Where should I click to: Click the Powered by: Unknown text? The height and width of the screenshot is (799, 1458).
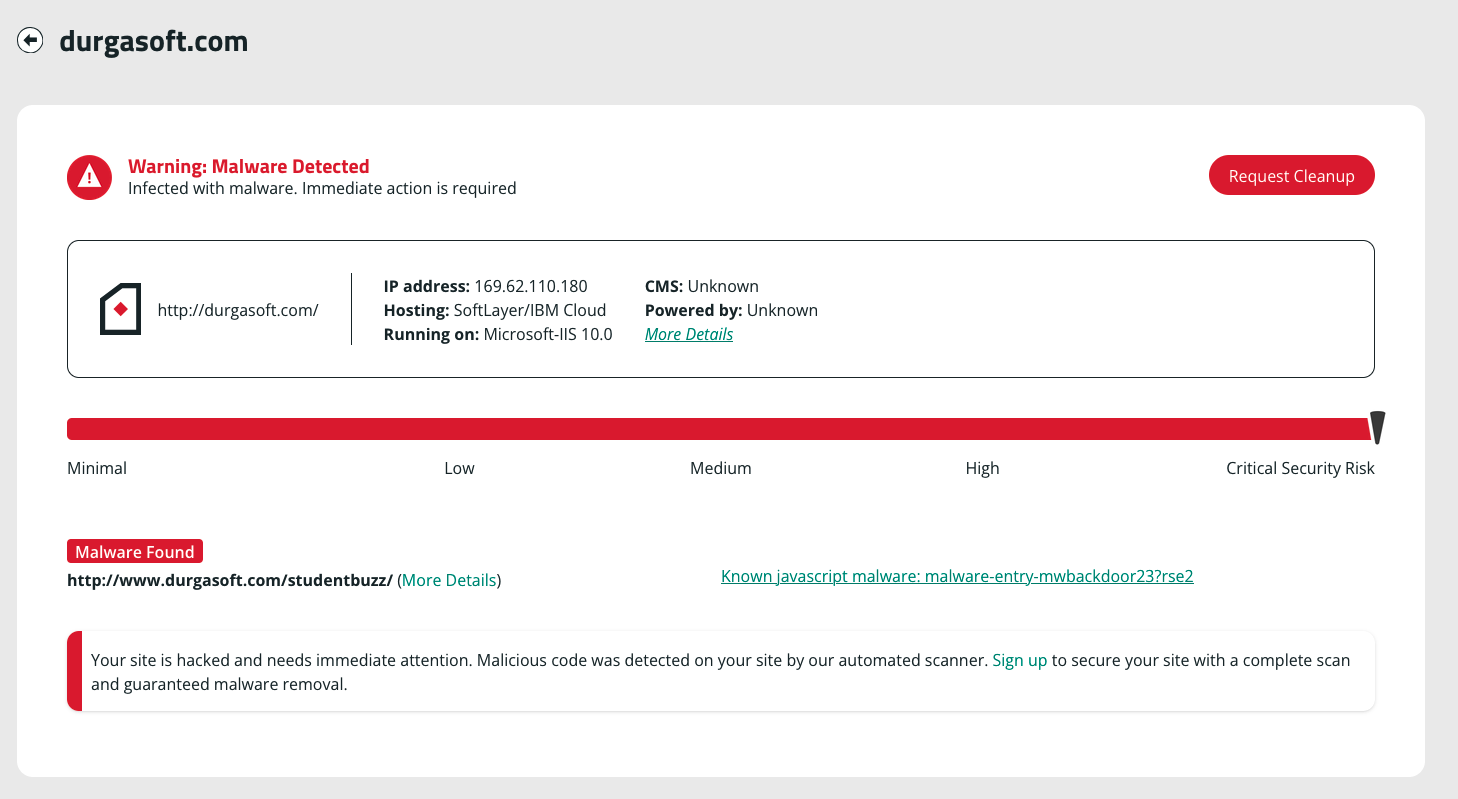(x=731, y=310)
